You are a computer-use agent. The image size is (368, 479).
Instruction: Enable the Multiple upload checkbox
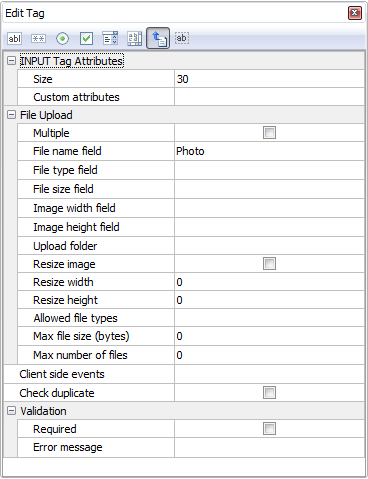pyautogui.click(x=269, y=133)
